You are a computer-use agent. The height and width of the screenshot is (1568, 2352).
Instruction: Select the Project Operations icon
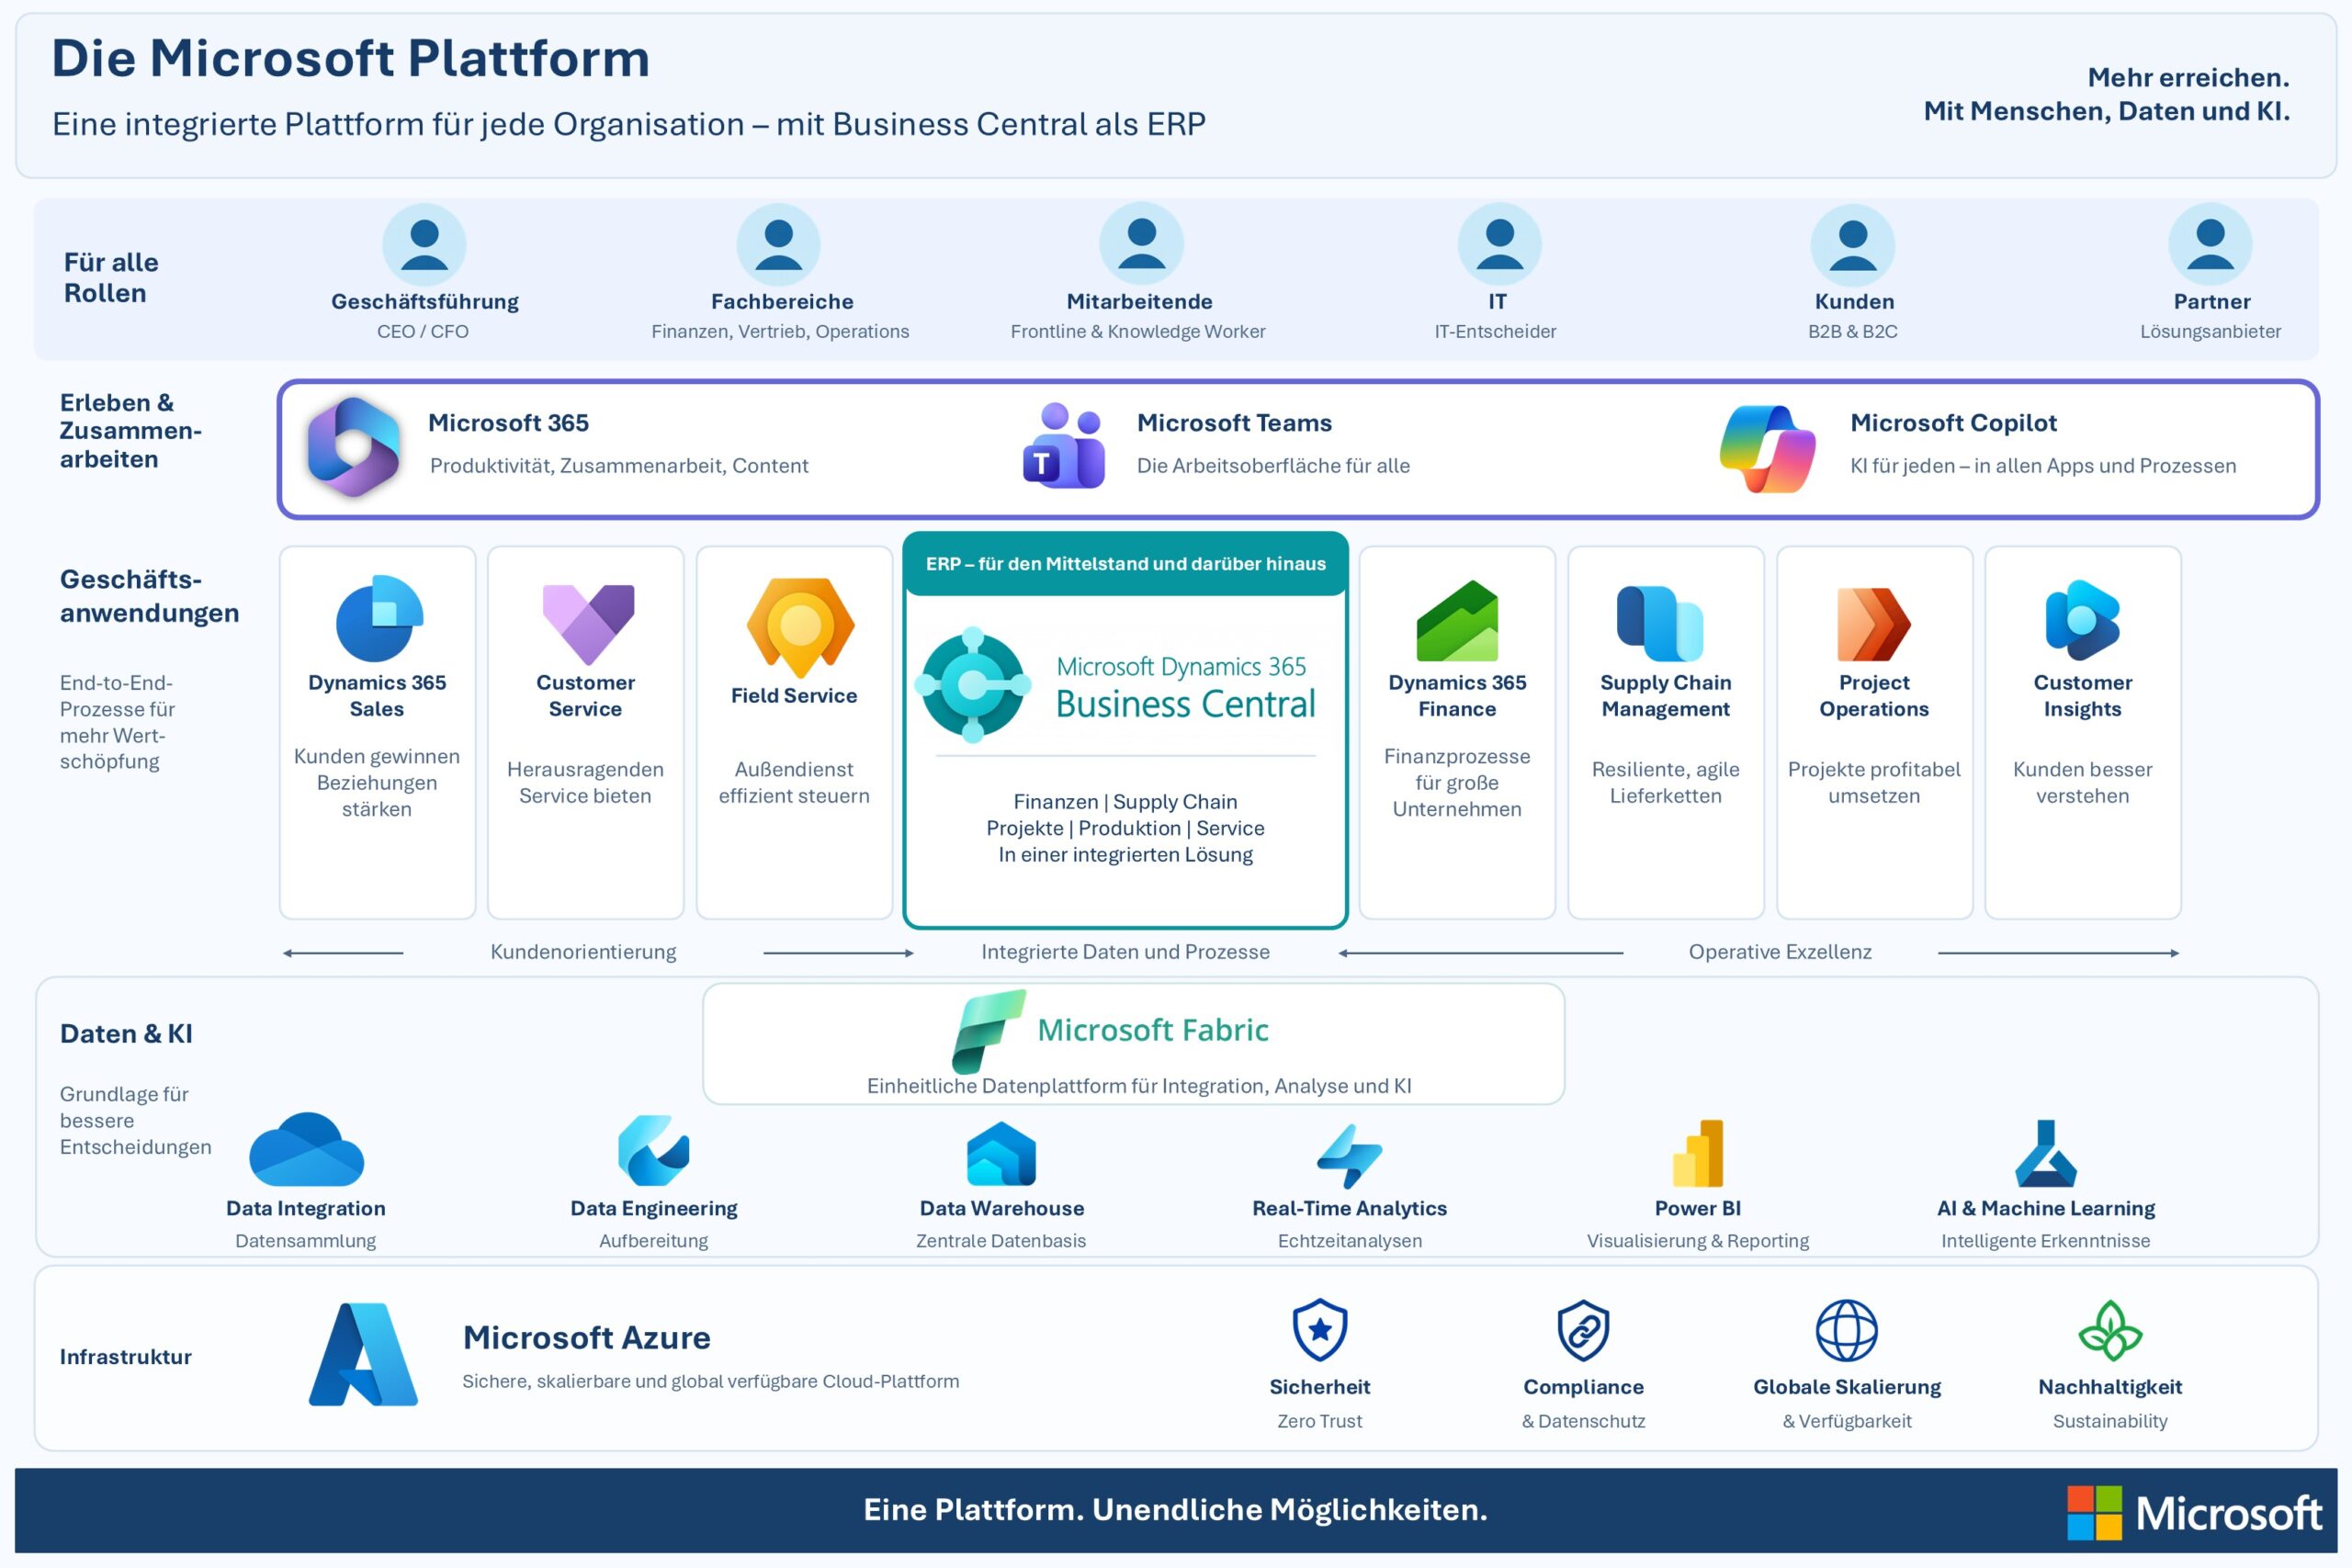(x=1874, y=624)
